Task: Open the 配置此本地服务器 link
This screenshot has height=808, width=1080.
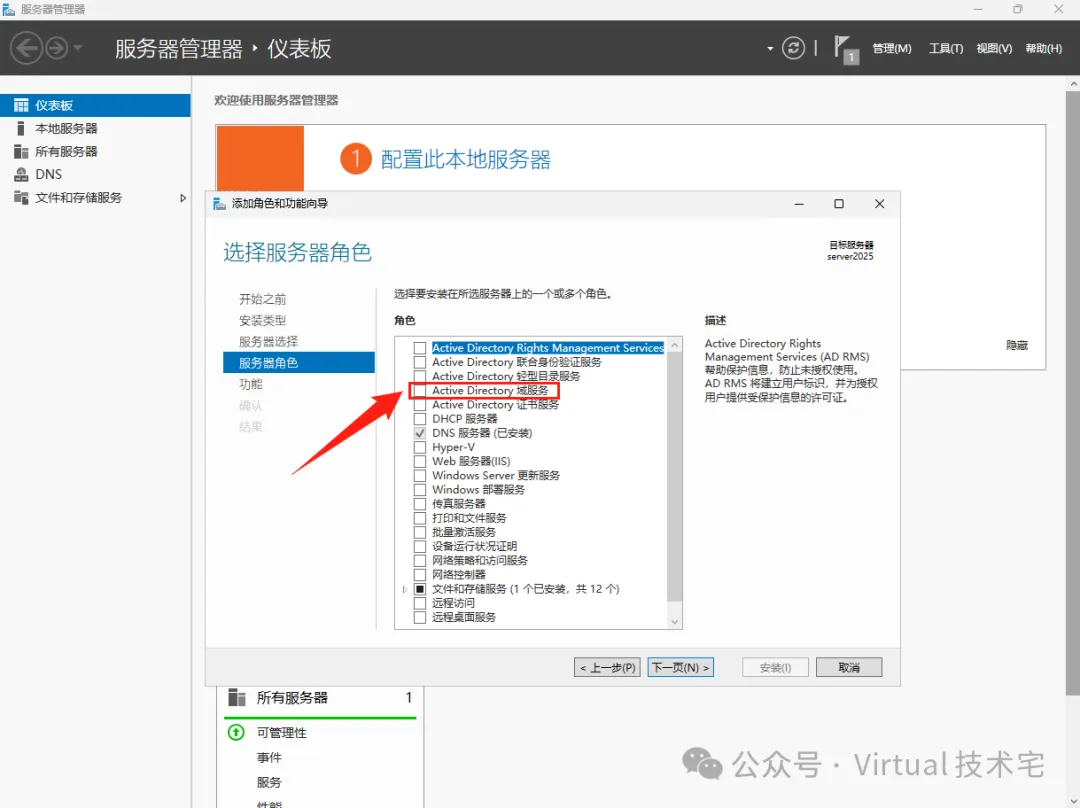Action: (466, 160)
